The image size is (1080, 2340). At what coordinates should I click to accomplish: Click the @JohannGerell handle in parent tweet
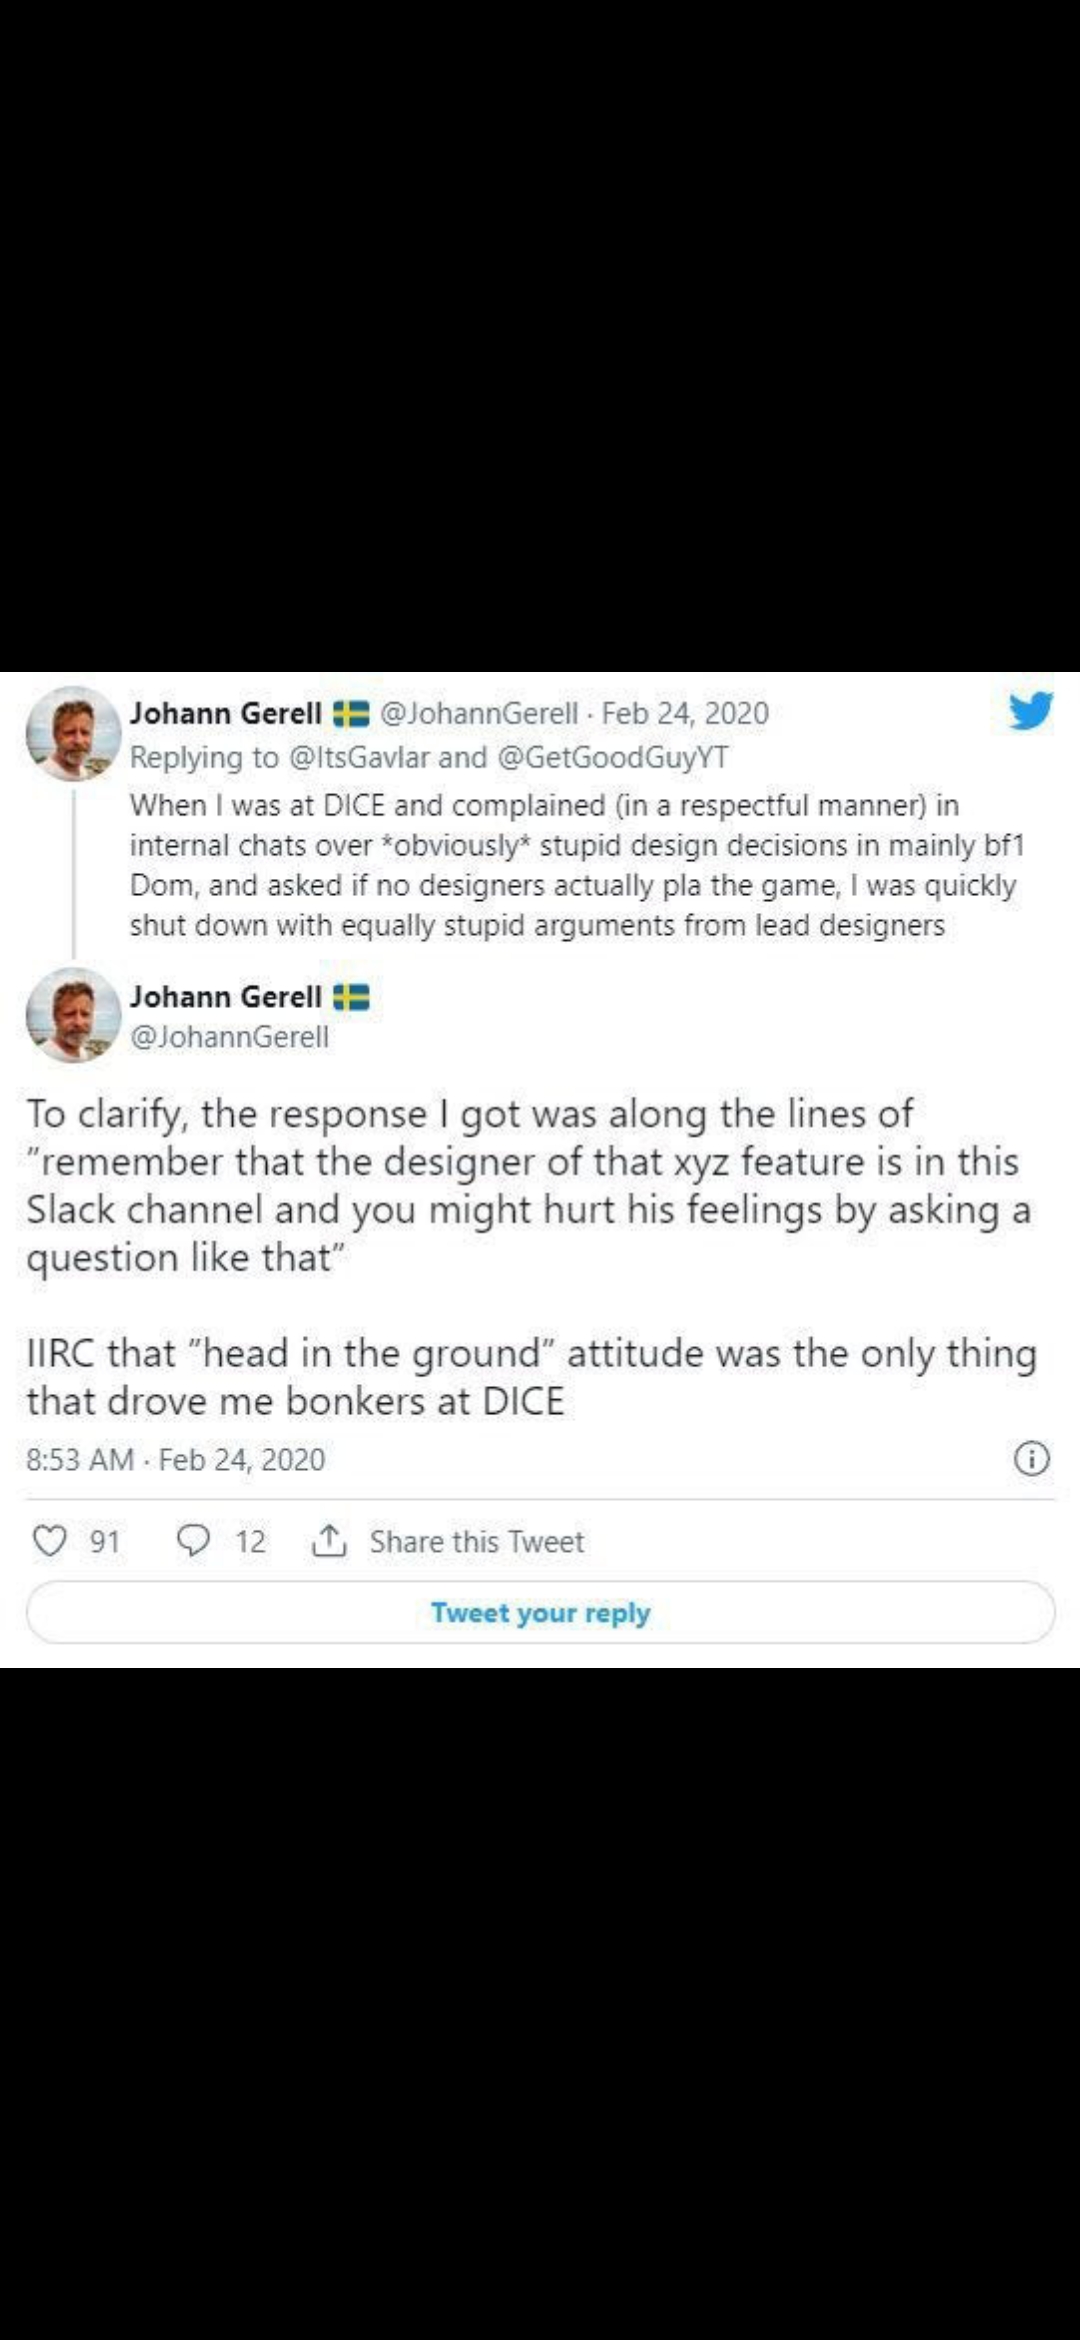[x=479, y=713]
